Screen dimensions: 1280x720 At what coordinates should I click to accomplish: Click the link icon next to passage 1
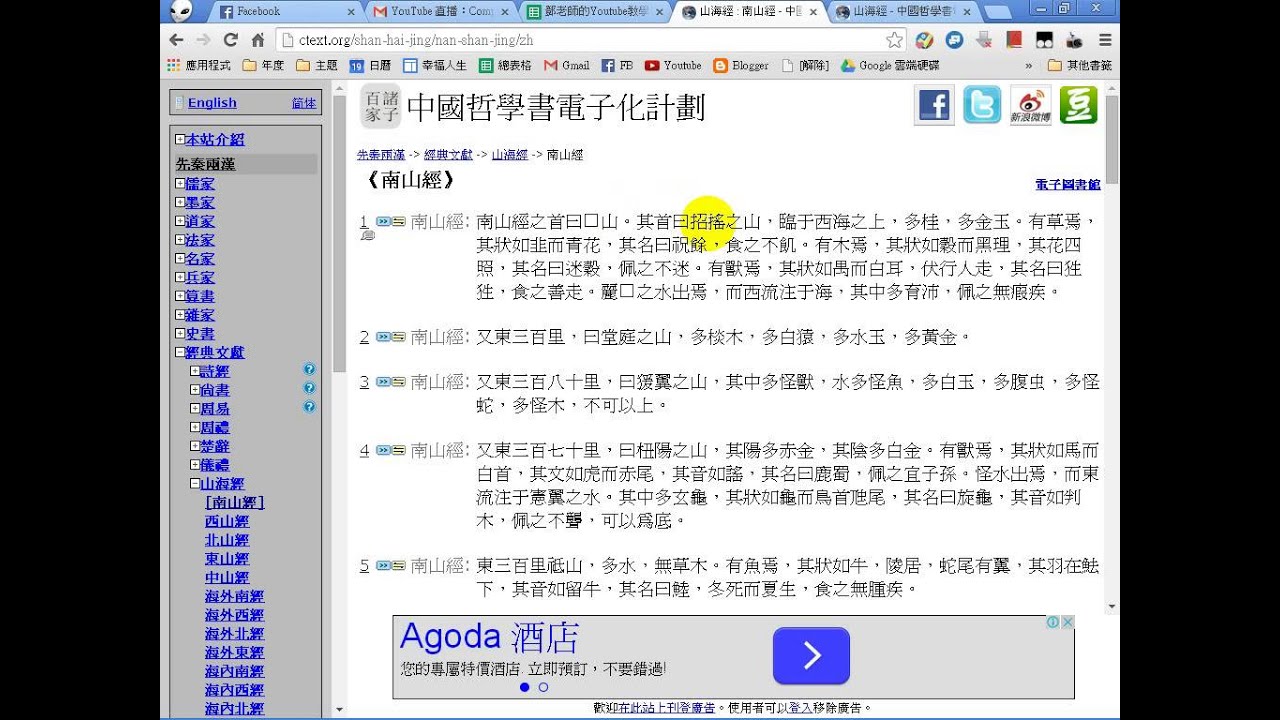point(390,221)
